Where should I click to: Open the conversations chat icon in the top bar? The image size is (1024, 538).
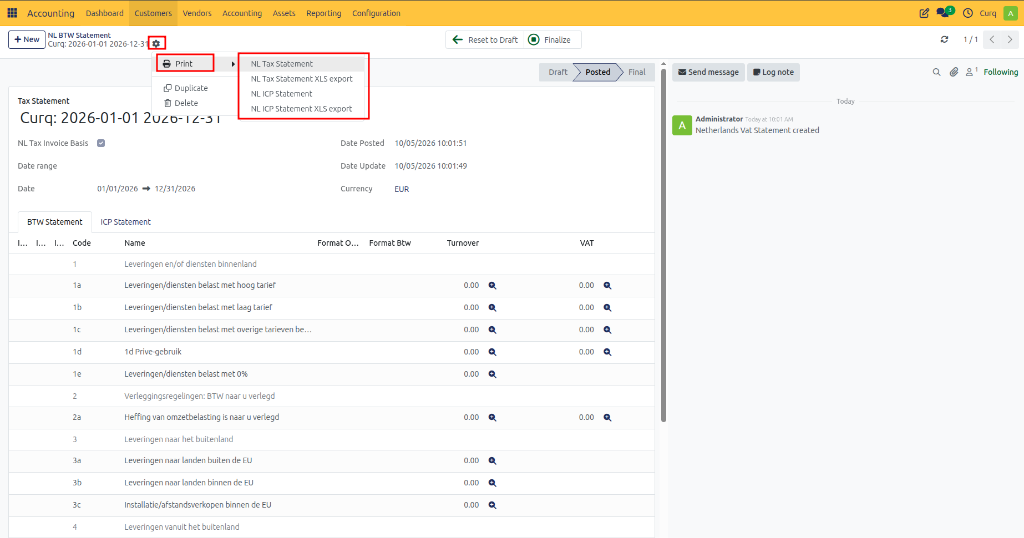click(x=944, y=12)
